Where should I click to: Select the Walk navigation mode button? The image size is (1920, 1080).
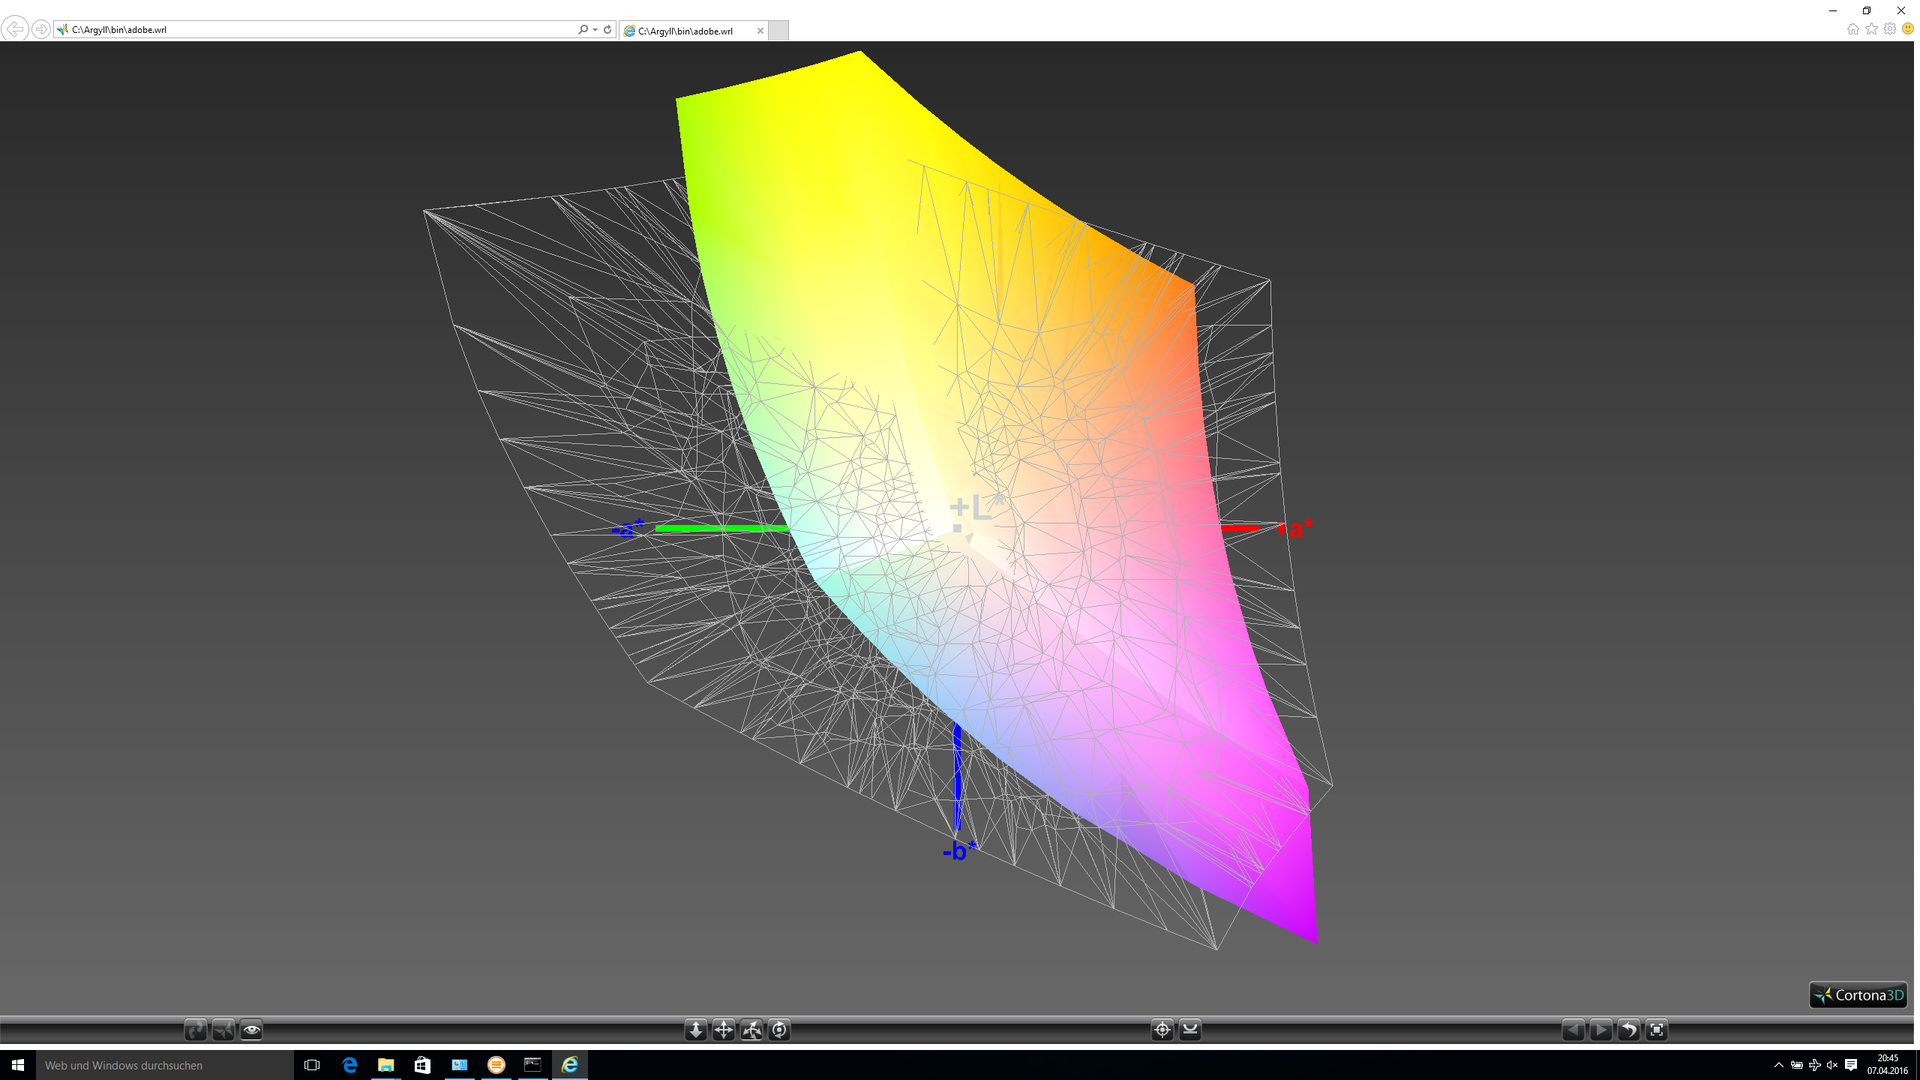coord(195,1030)
